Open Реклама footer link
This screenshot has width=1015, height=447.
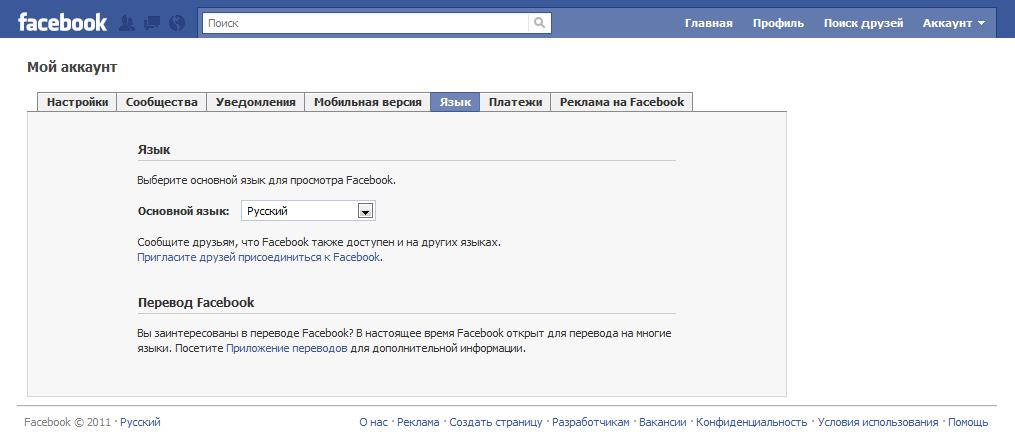[x=418, y=422]
